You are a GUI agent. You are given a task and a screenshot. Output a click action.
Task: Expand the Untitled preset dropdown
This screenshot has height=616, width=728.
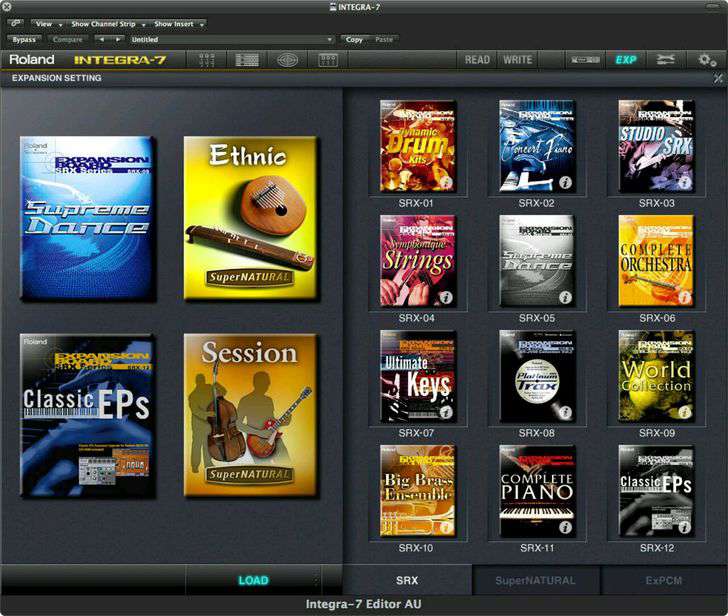(x=232, y=40)
